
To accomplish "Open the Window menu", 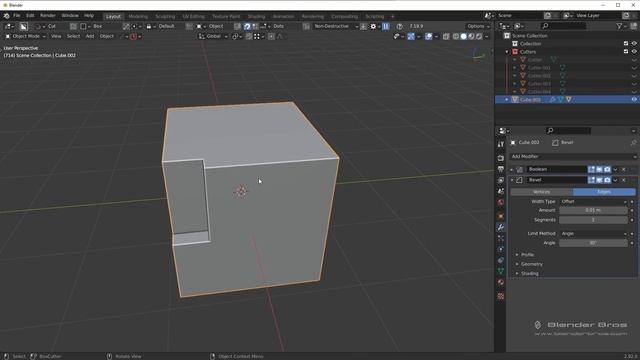I will tap(70, 16).
